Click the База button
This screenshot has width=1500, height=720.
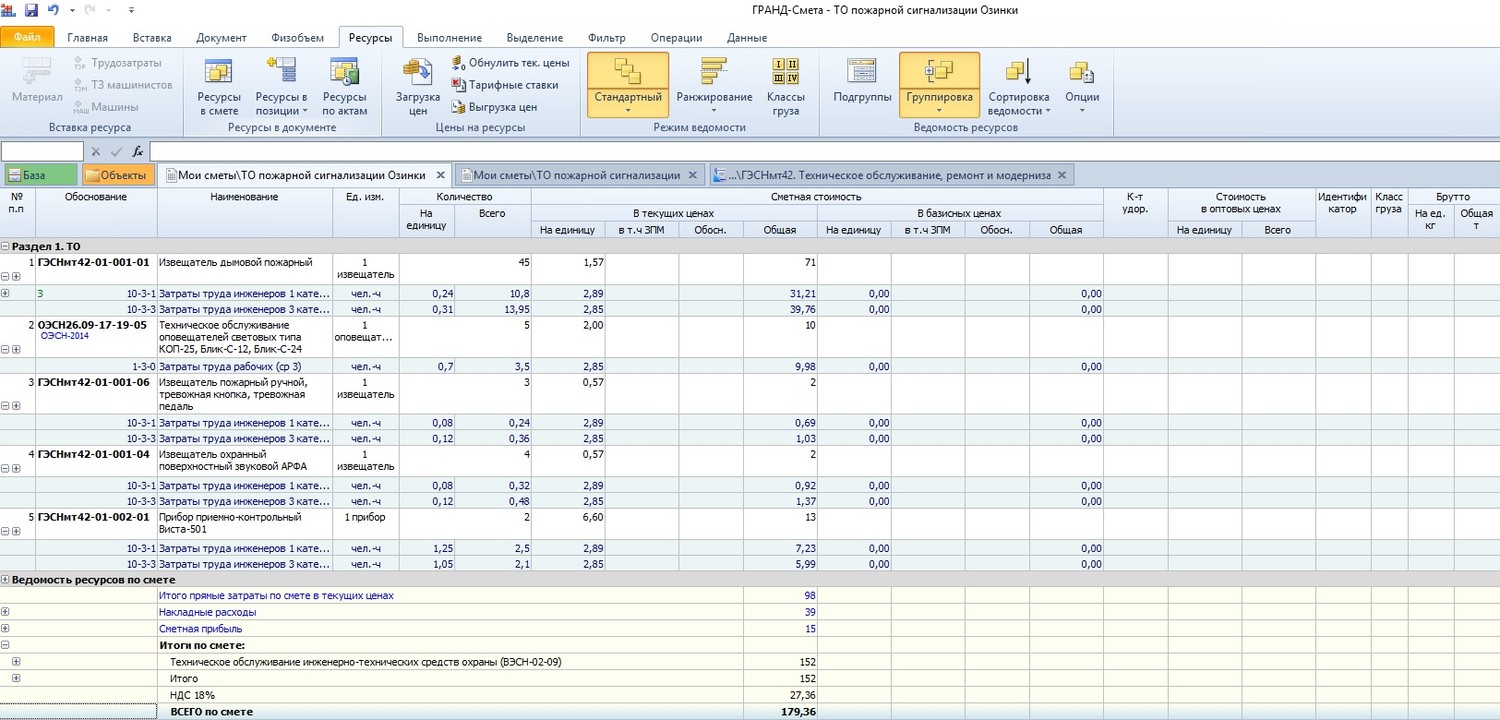pyautogui.click(x=39, y=175)
